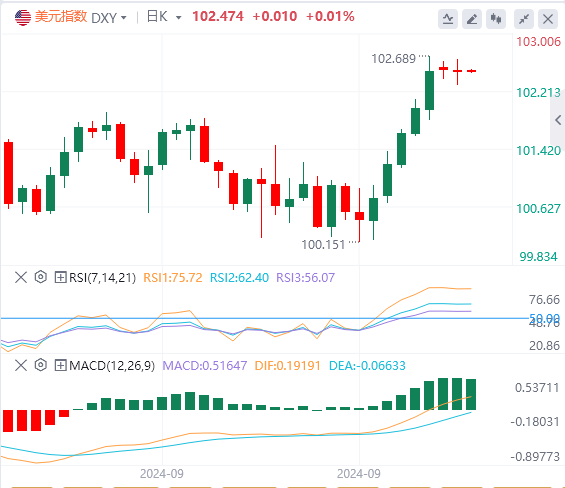
Task: Open the DXY symbol dropdown
Action: 109,18
